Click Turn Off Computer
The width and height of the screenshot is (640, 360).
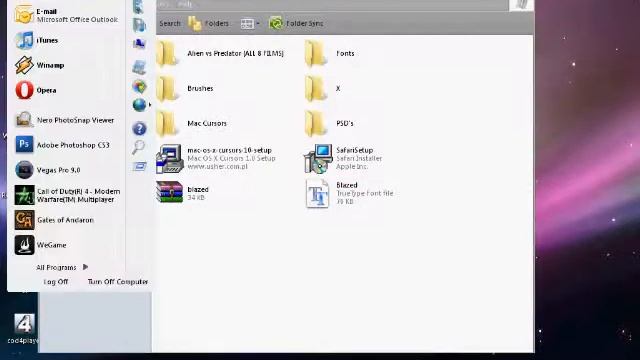118,282
